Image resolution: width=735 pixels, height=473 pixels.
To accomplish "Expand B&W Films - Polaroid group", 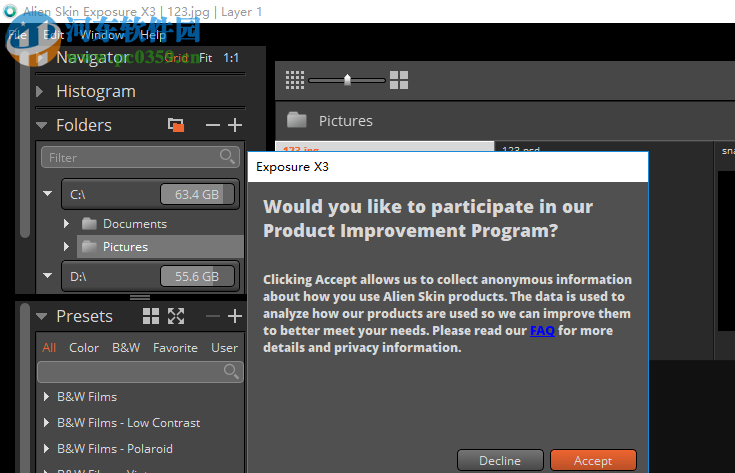I will (x=46, y=449).
